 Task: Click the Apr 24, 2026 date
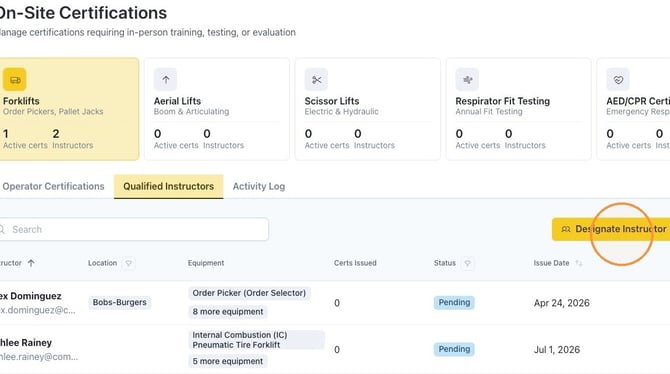click(x=561, y=303)
